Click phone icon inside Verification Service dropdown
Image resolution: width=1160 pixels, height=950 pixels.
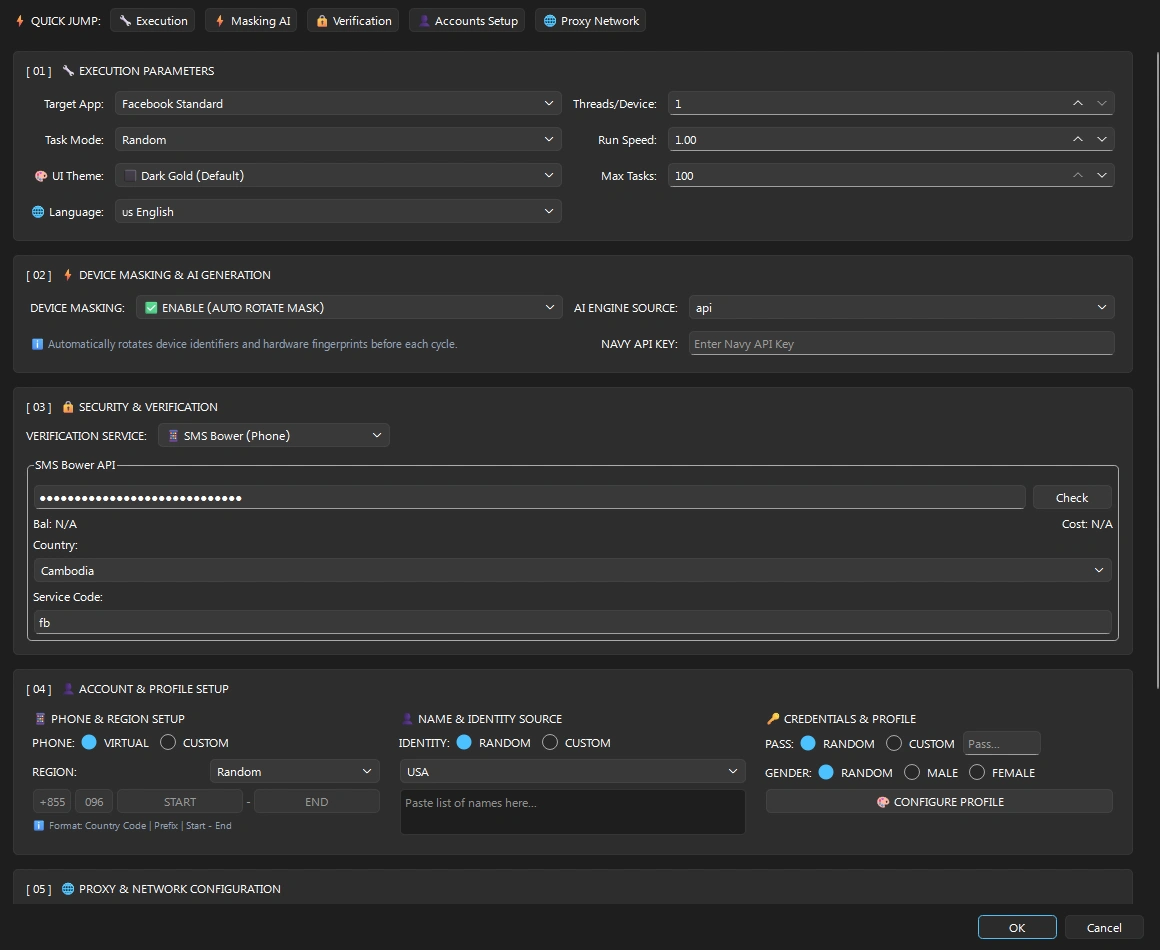pyautogui.click(x=173, y=436)
